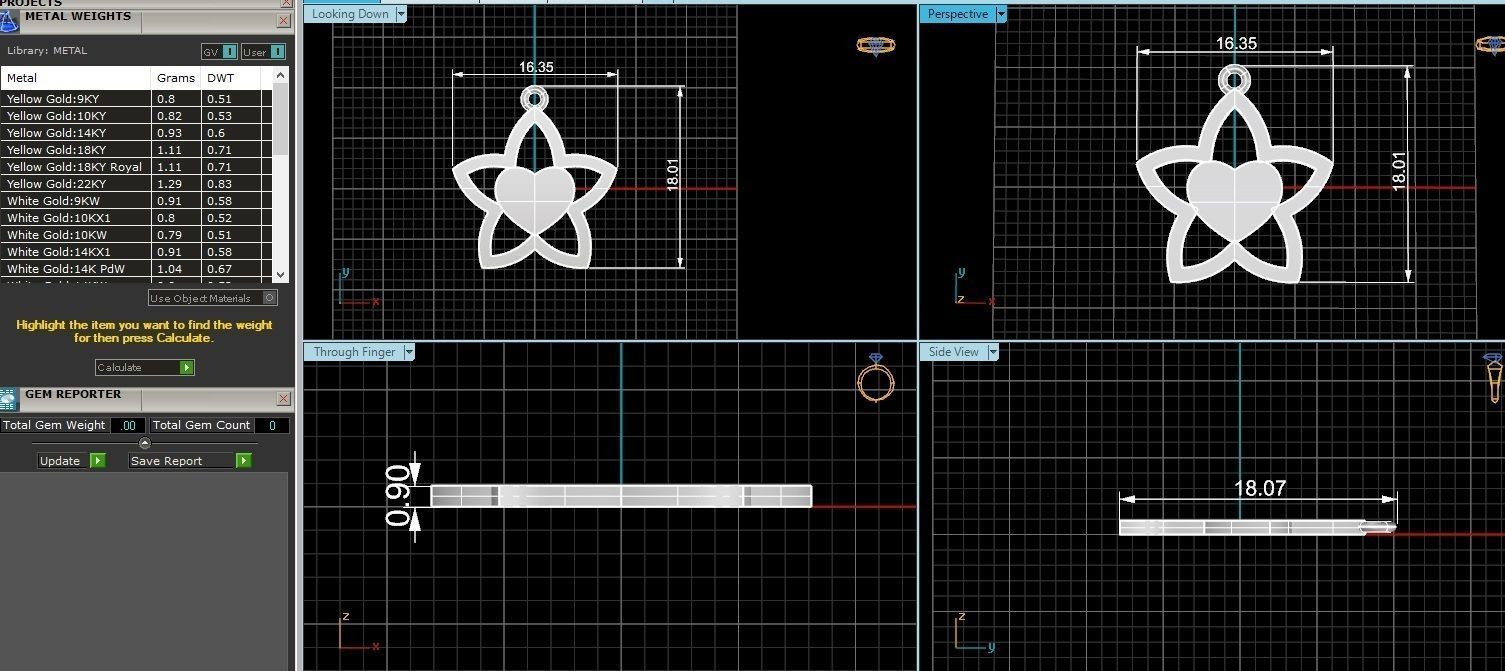Select White Gold:14K PdW row

(136, 269)
